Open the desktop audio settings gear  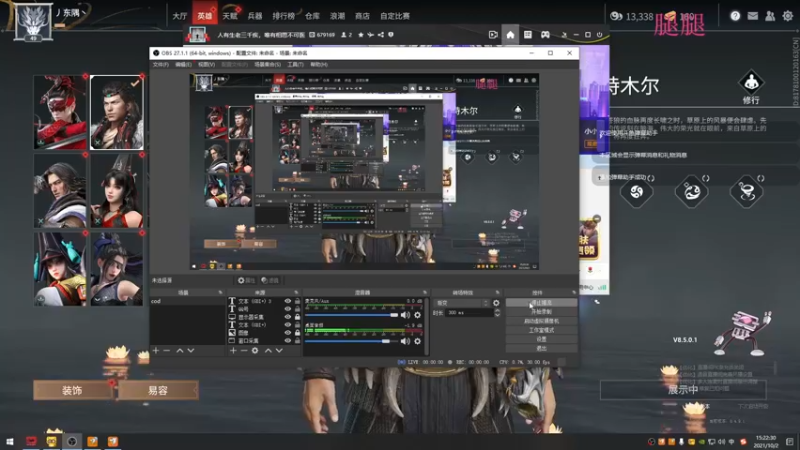(417, 341)
